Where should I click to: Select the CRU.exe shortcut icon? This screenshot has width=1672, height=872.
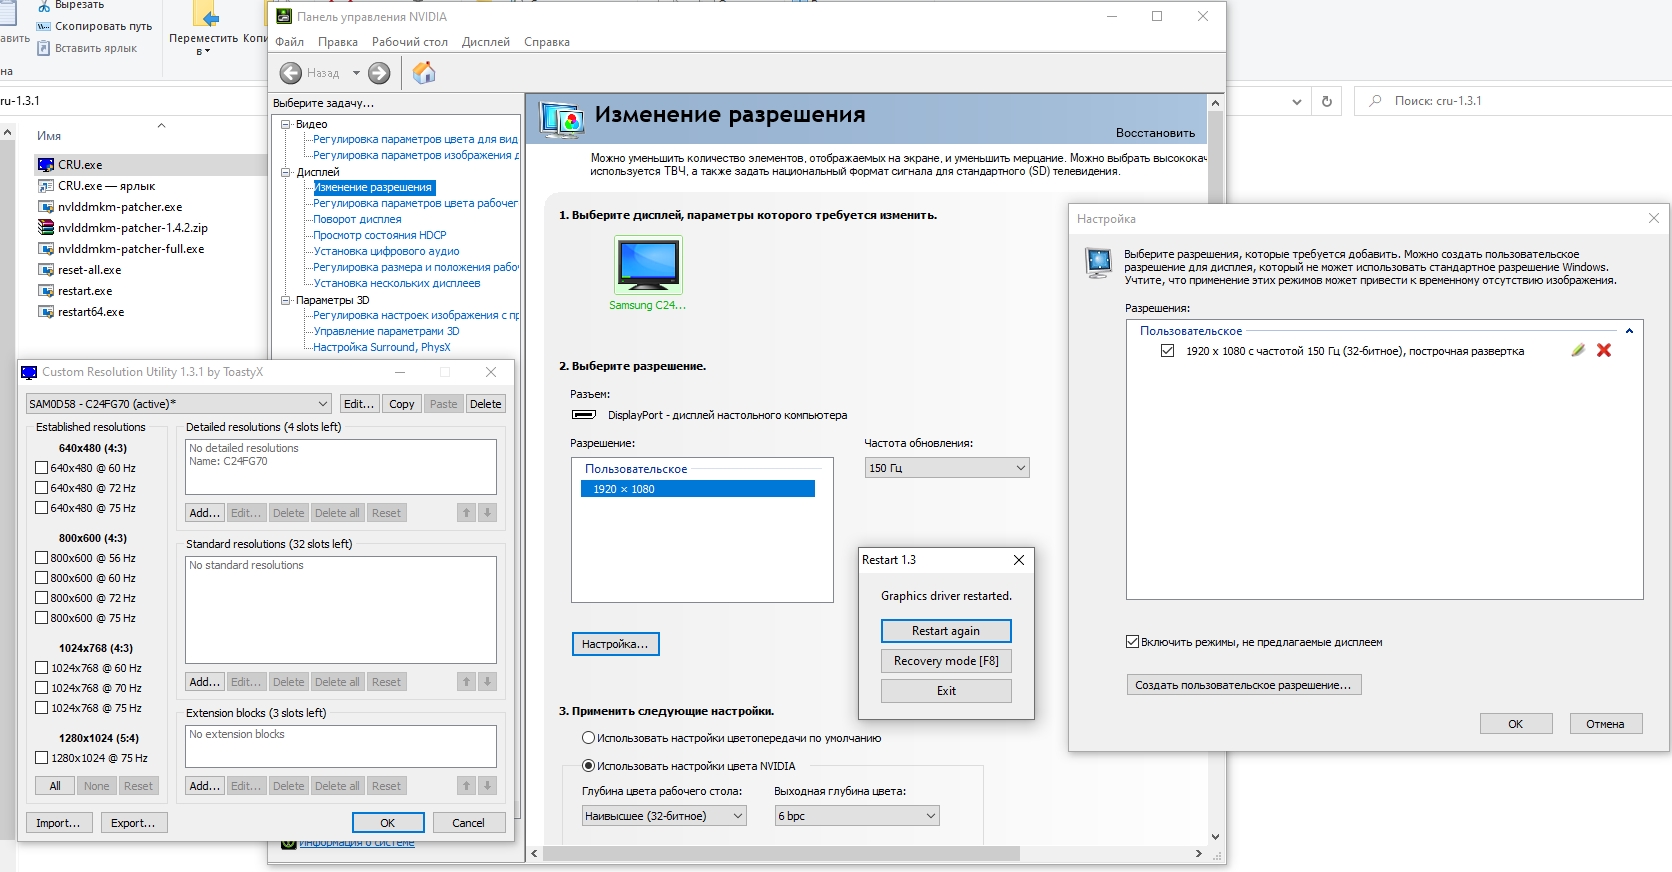(45, 186)
